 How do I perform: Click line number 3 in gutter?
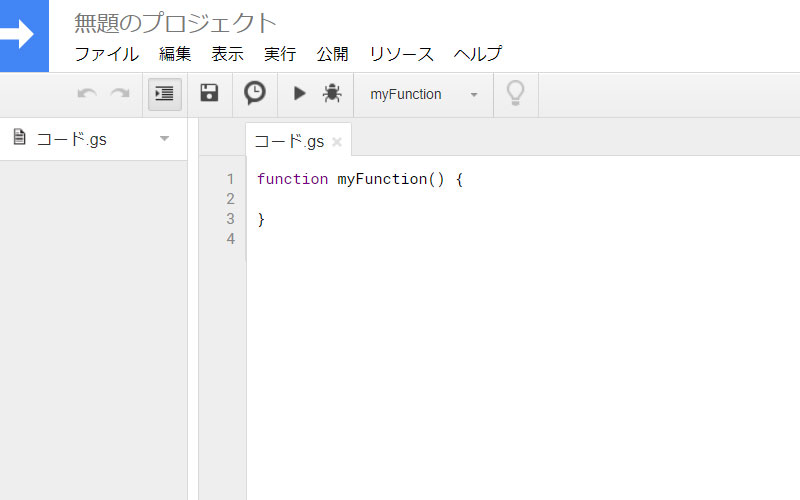tap(231, 219)
